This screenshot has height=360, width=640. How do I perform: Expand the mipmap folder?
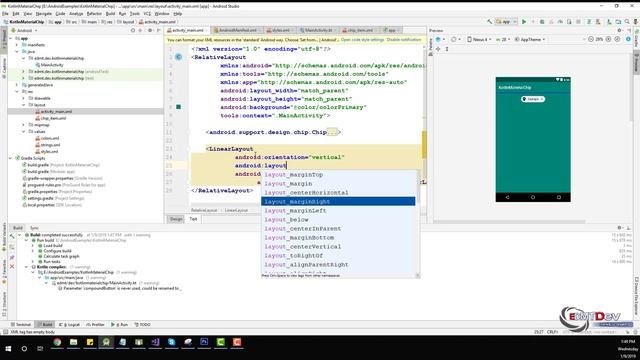(24, 125)
